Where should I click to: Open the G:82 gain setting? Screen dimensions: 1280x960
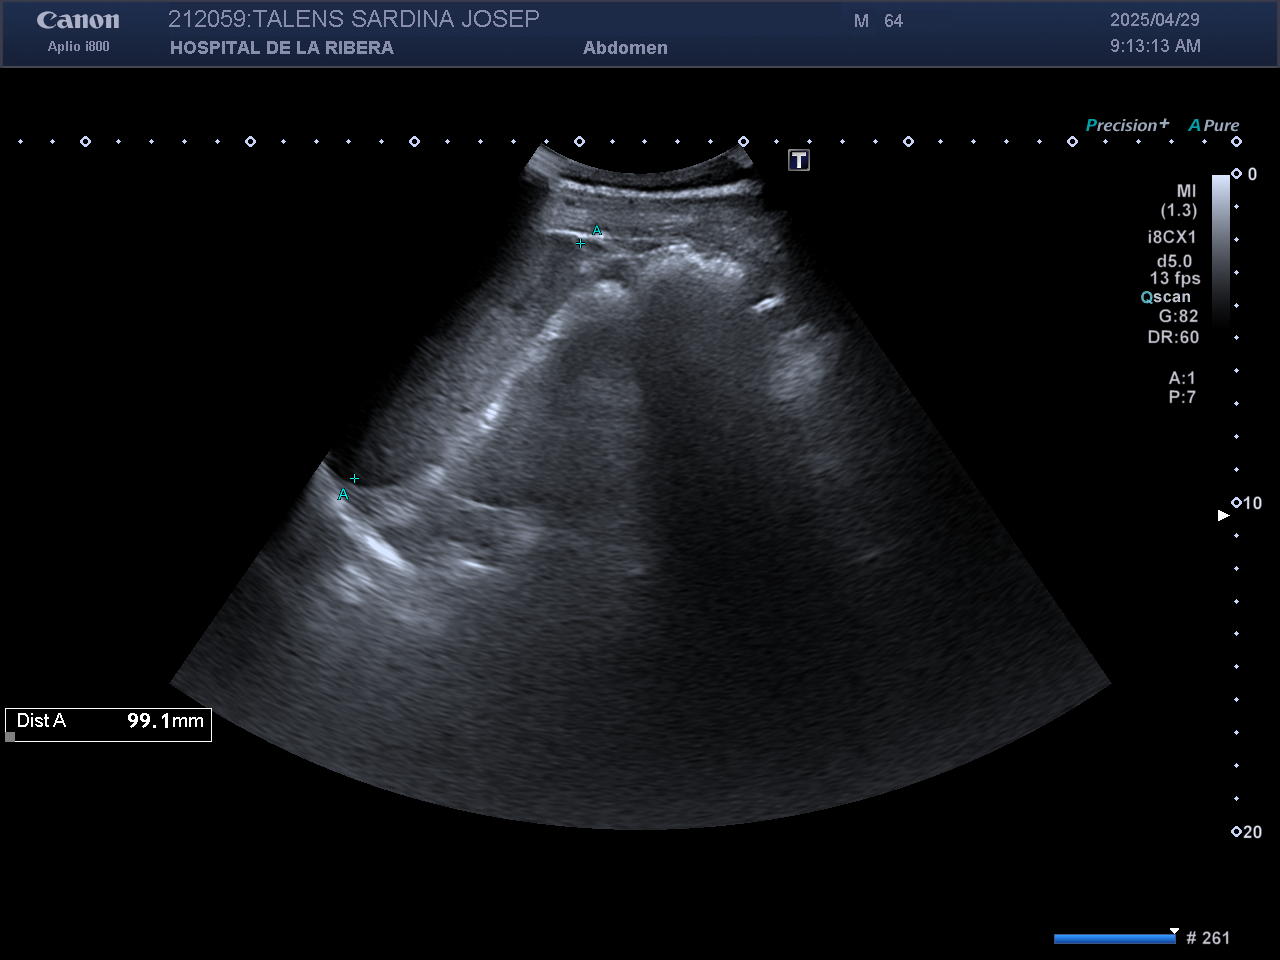[1178, 316]
